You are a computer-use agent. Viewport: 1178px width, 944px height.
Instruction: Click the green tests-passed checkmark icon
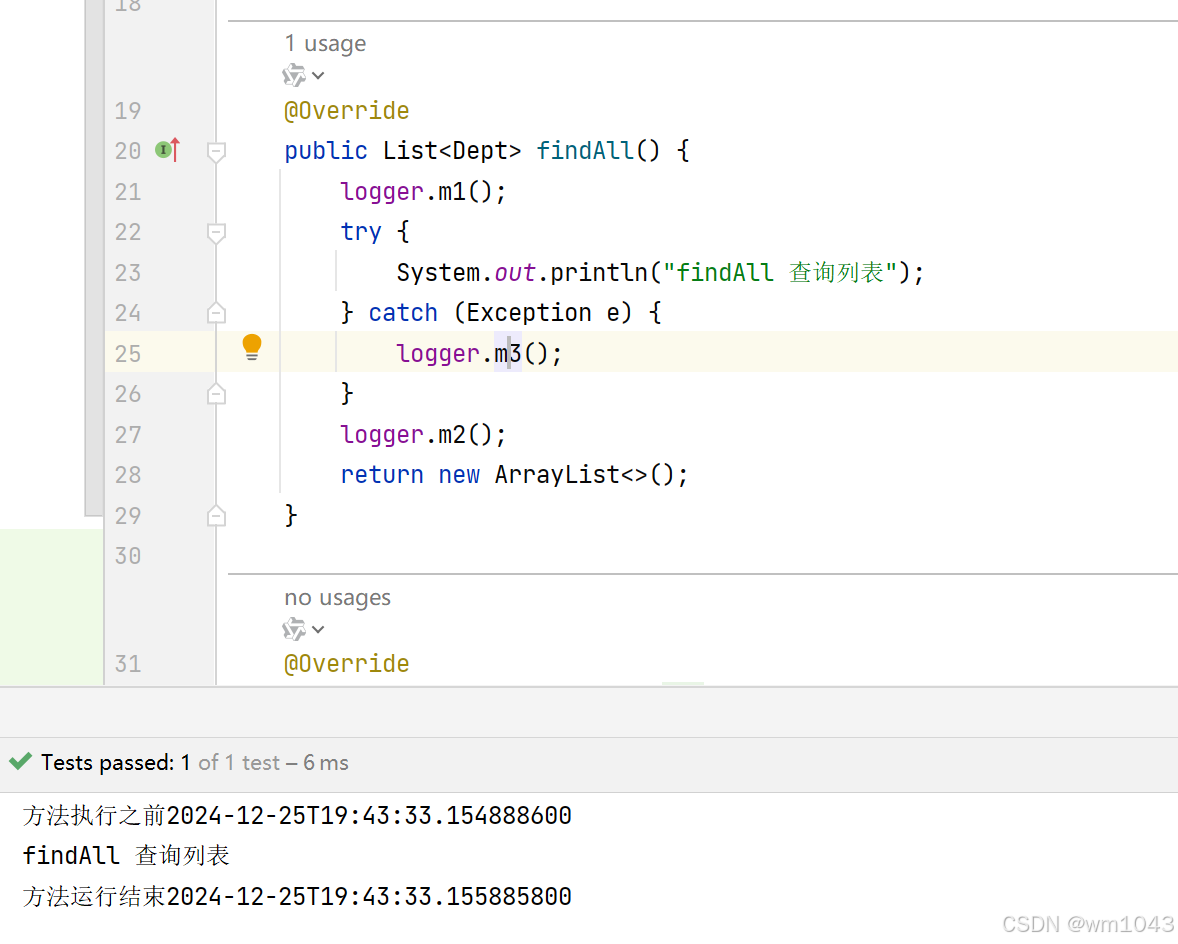tap(19, 761)
